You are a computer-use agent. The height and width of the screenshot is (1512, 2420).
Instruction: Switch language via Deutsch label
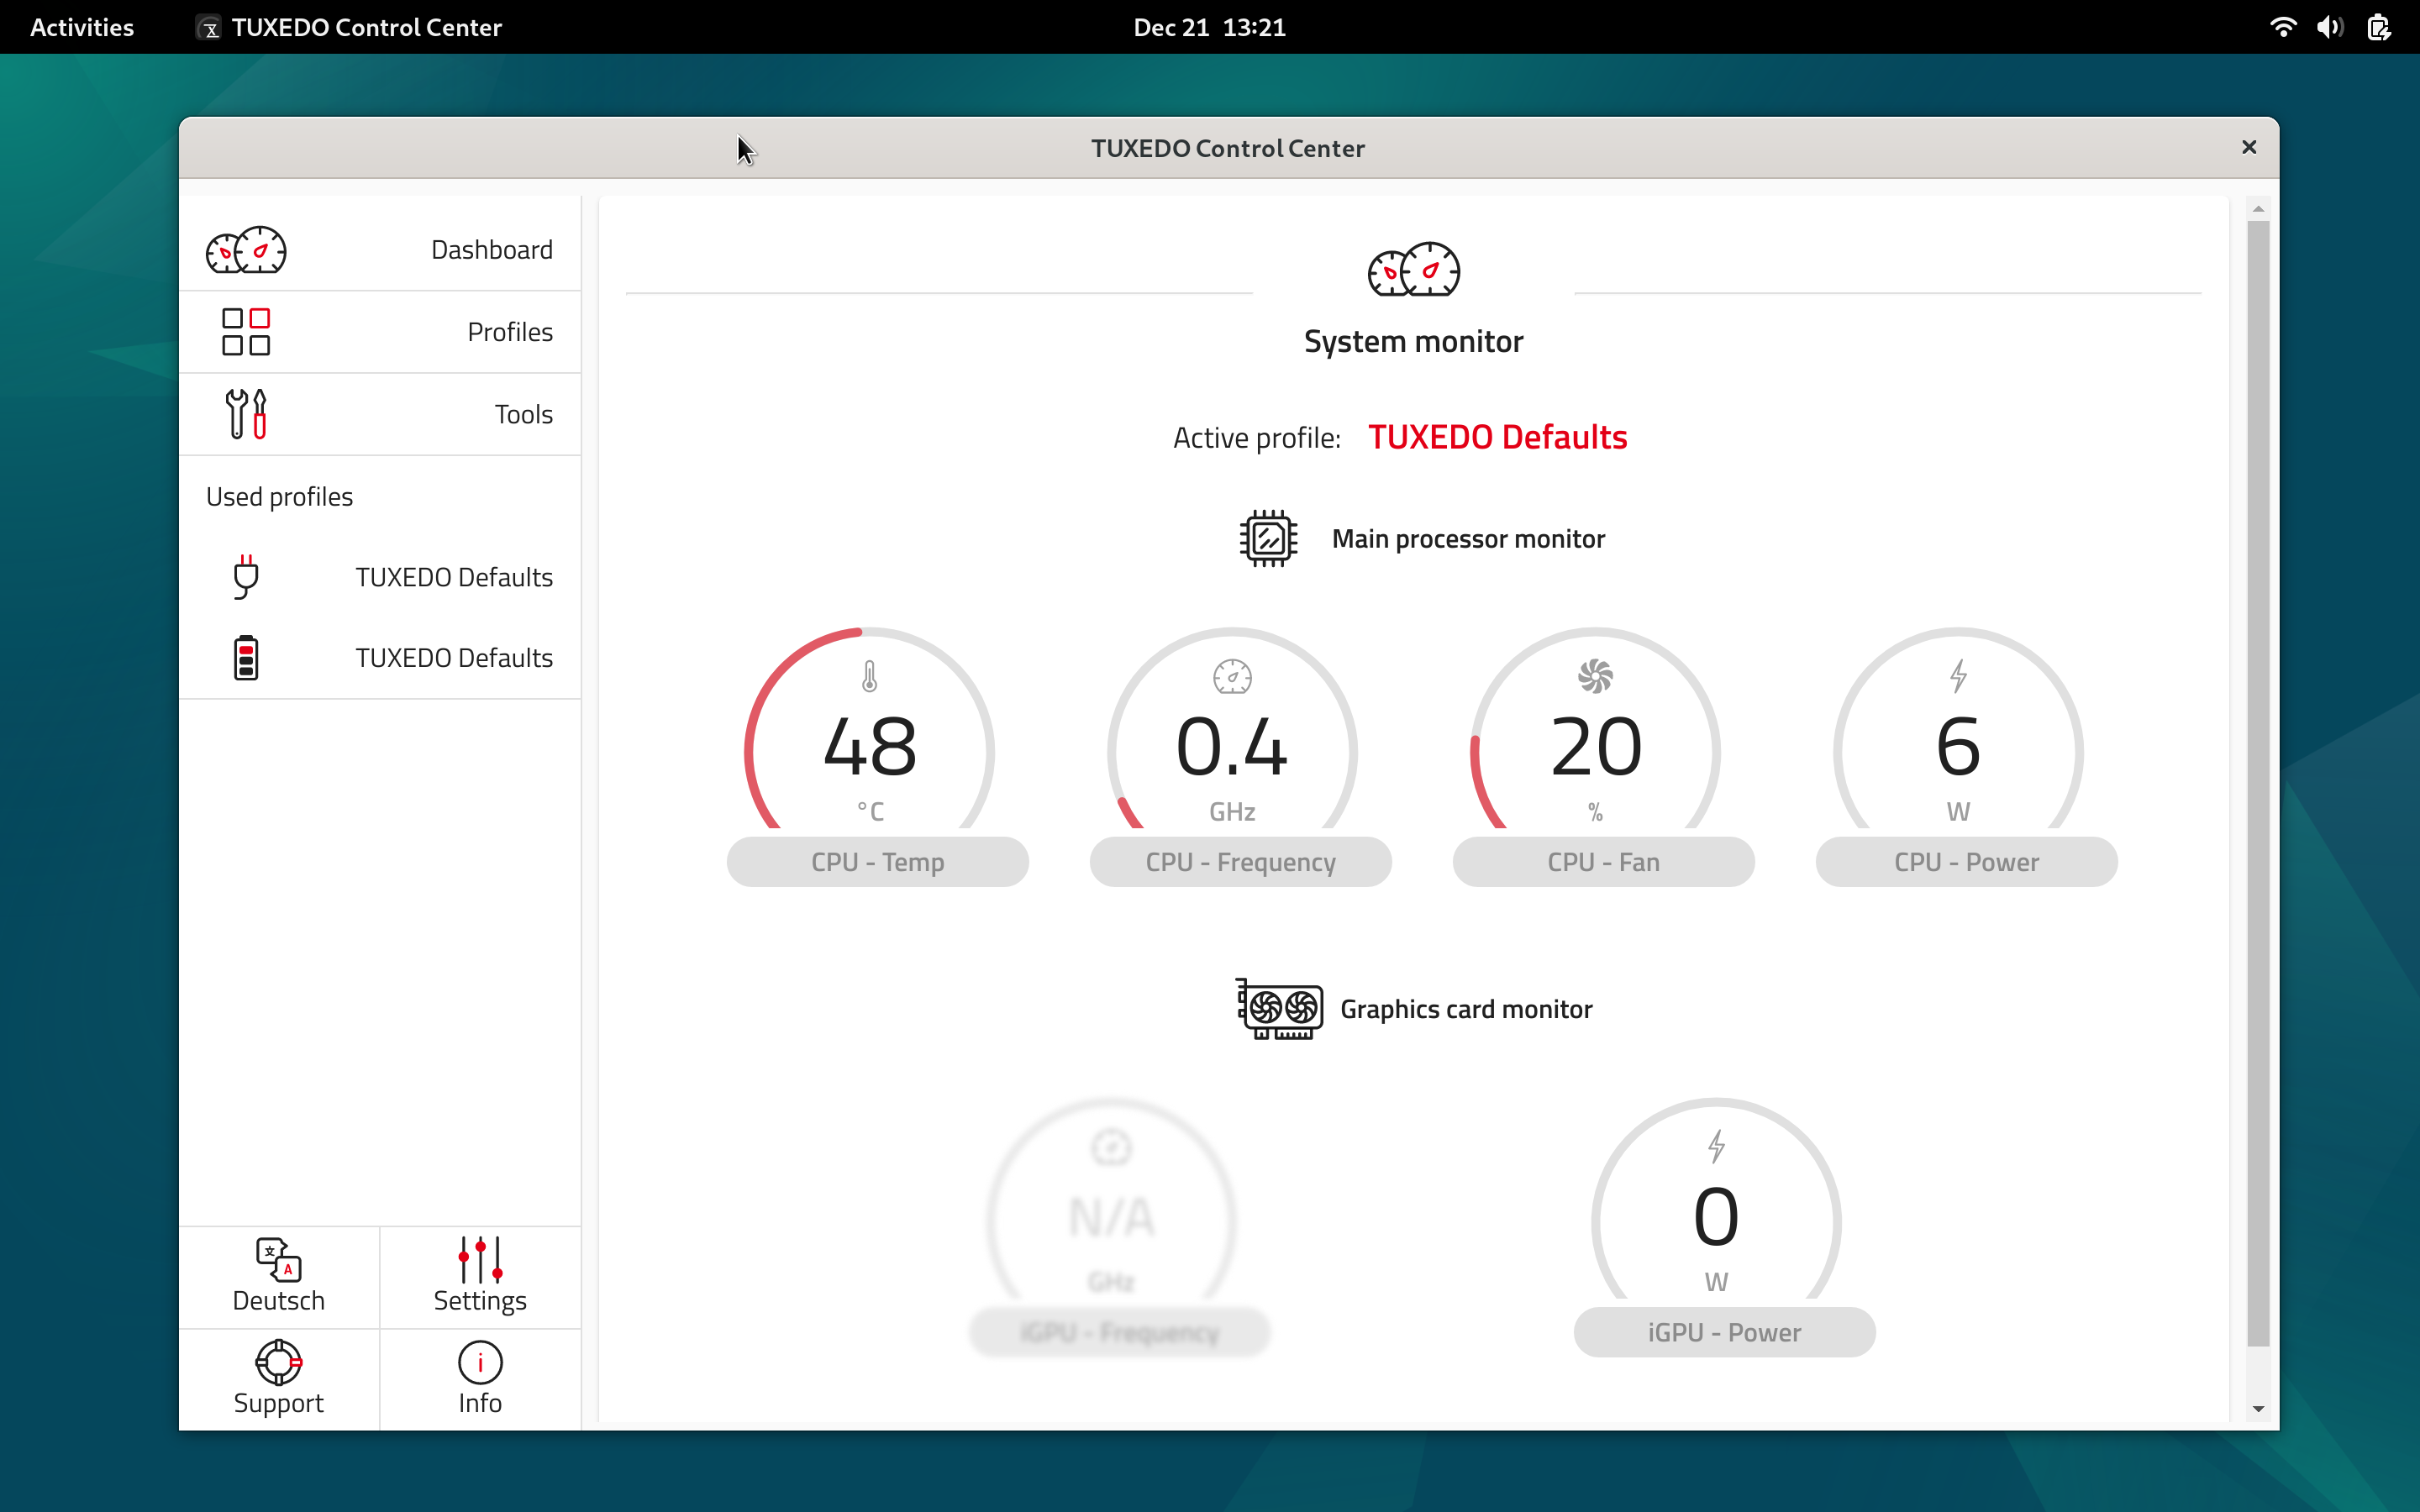coord(279,1300)
